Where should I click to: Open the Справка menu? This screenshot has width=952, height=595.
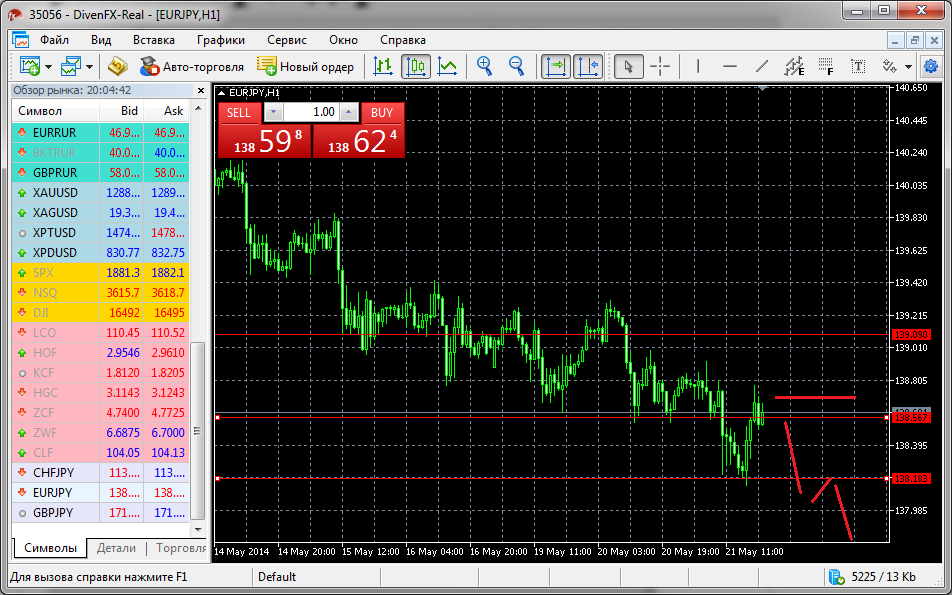(x=403, y=40)
